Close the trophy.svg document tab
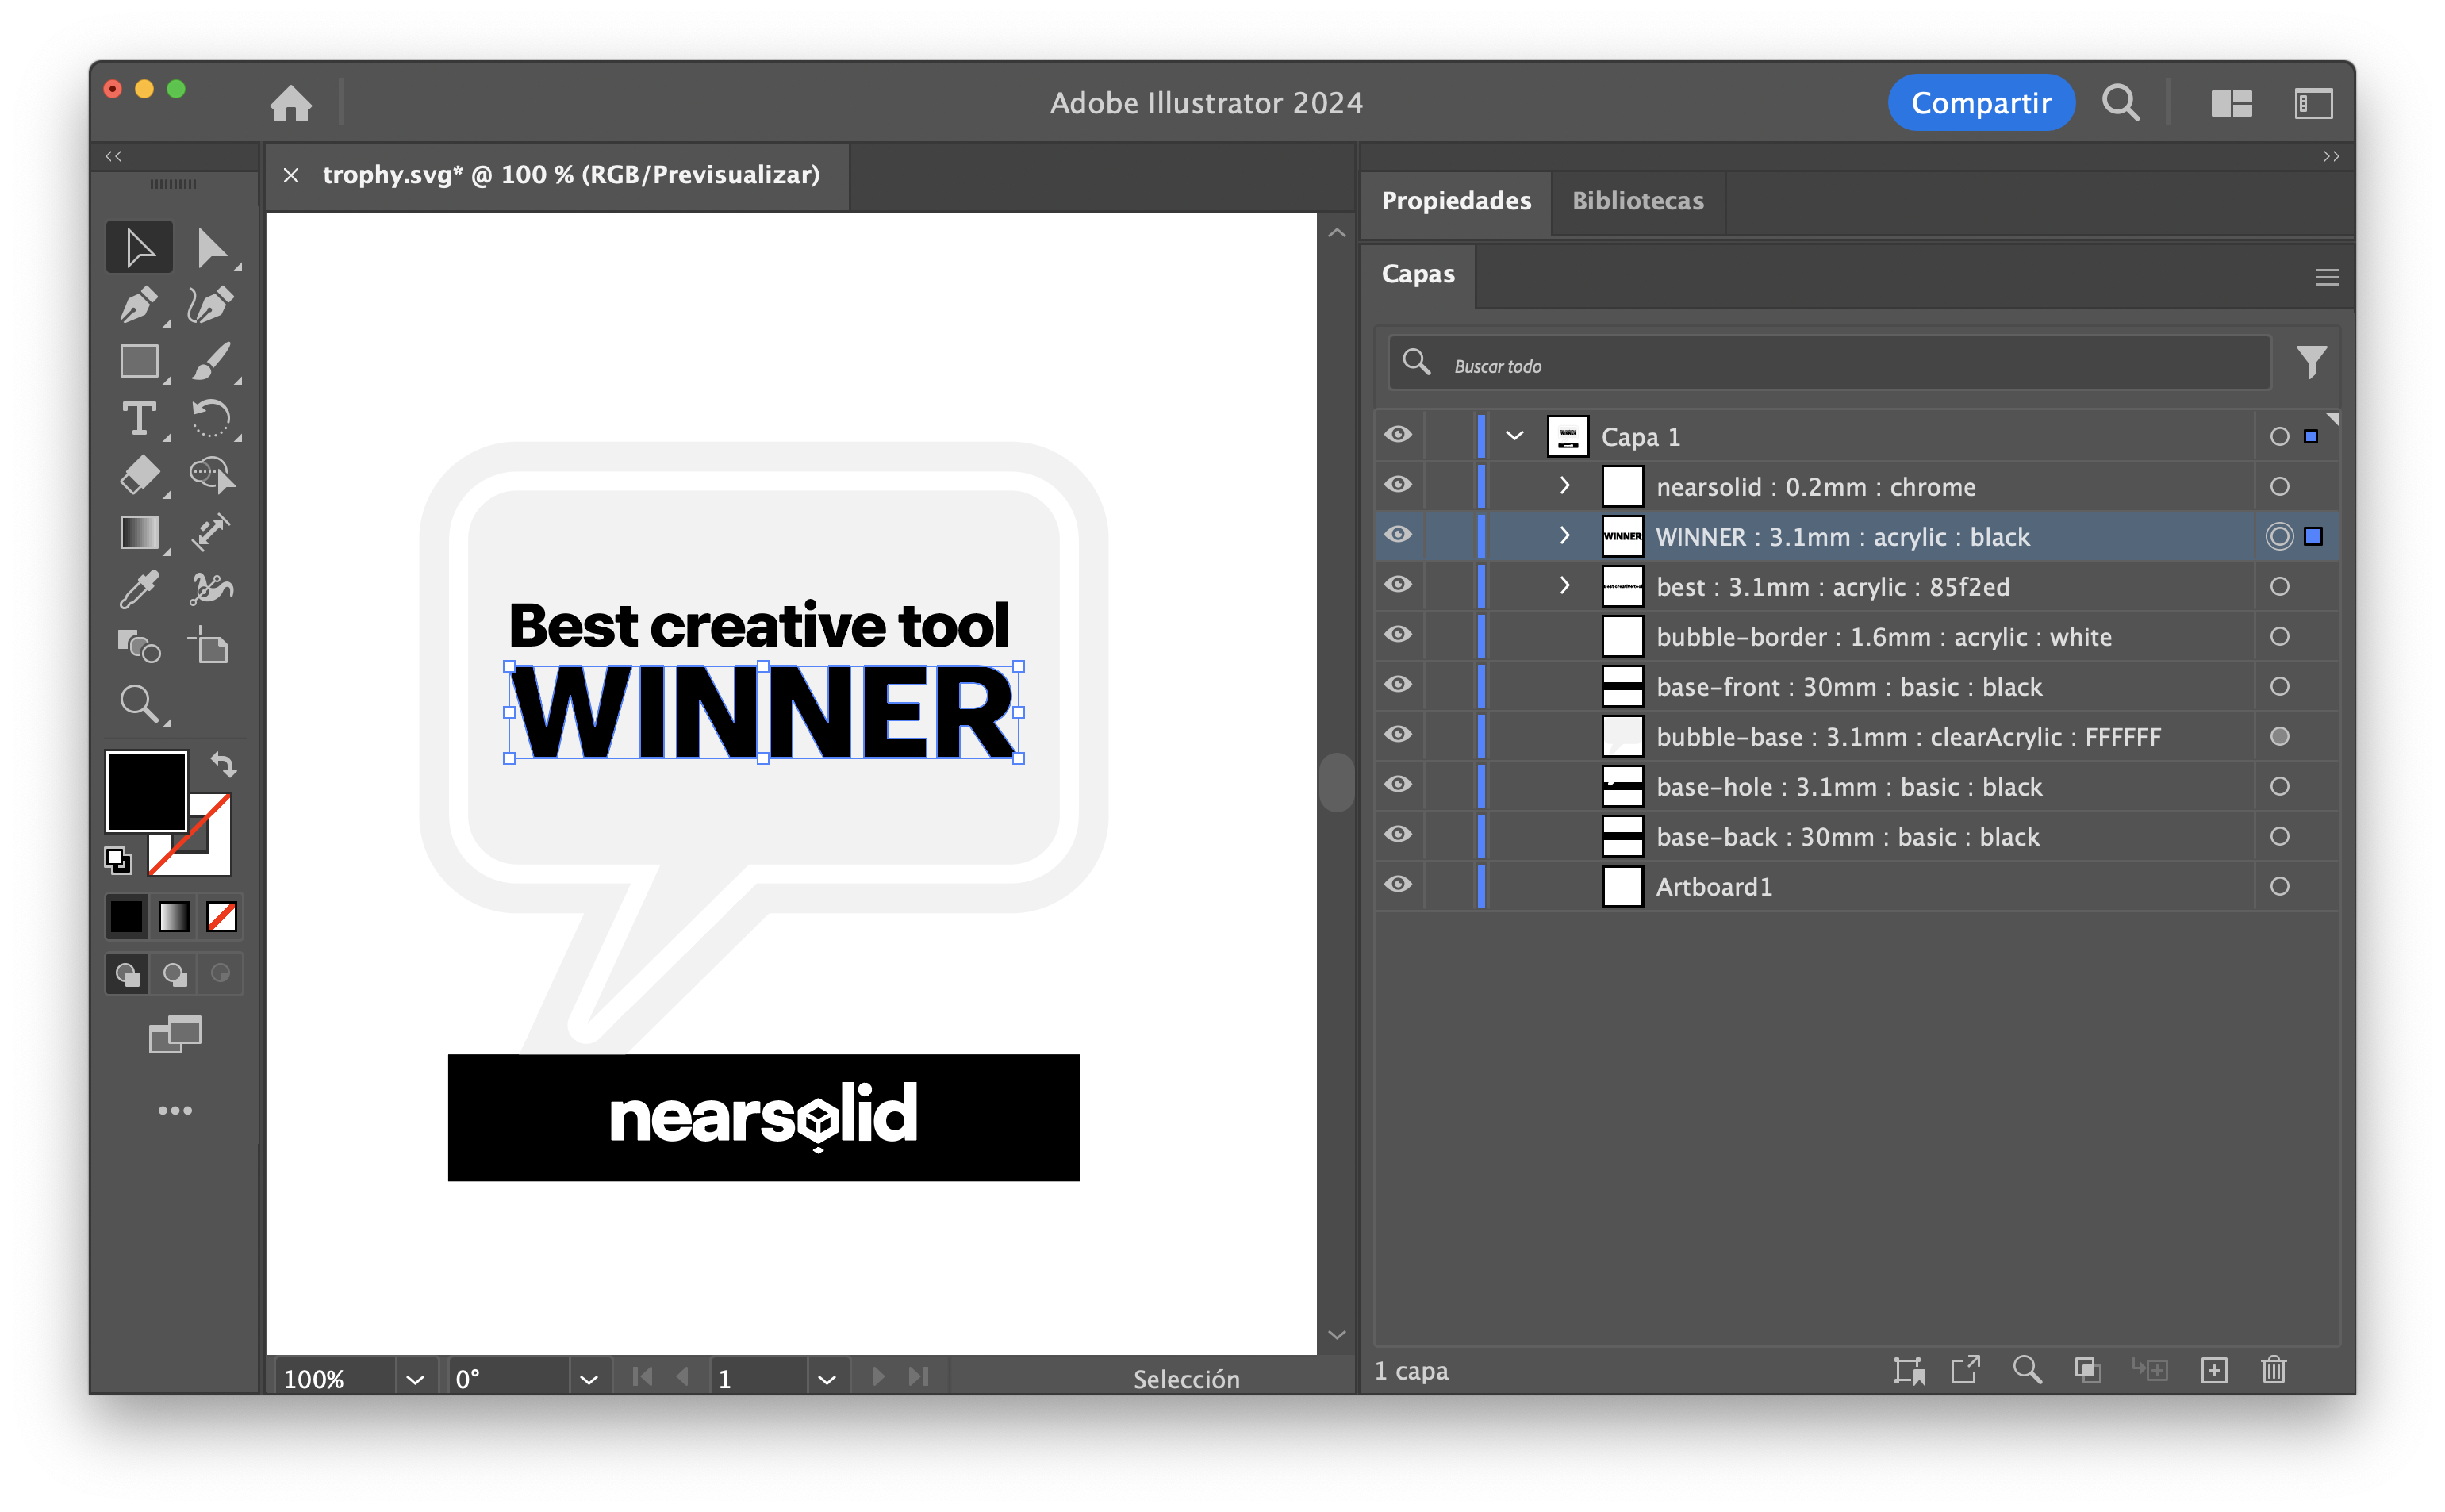The image size is (2445, 1512). pyautogui.click(x=291, y=175)
